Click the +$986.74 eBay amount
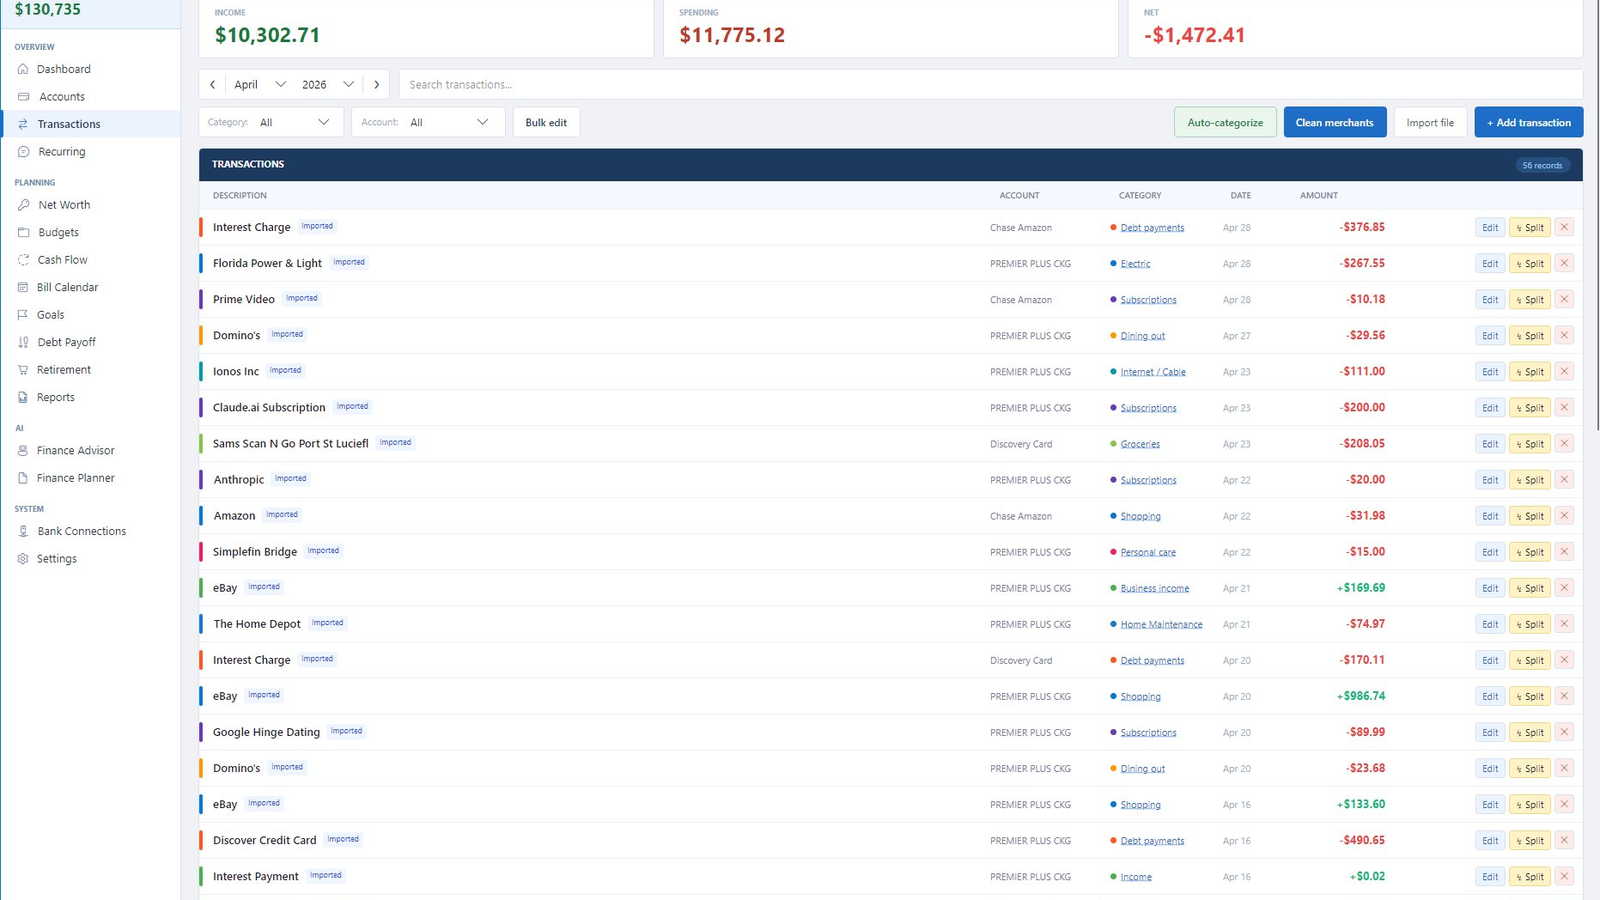The image size is (1600, 900). pyautogui.click(x=1360, y=696)
